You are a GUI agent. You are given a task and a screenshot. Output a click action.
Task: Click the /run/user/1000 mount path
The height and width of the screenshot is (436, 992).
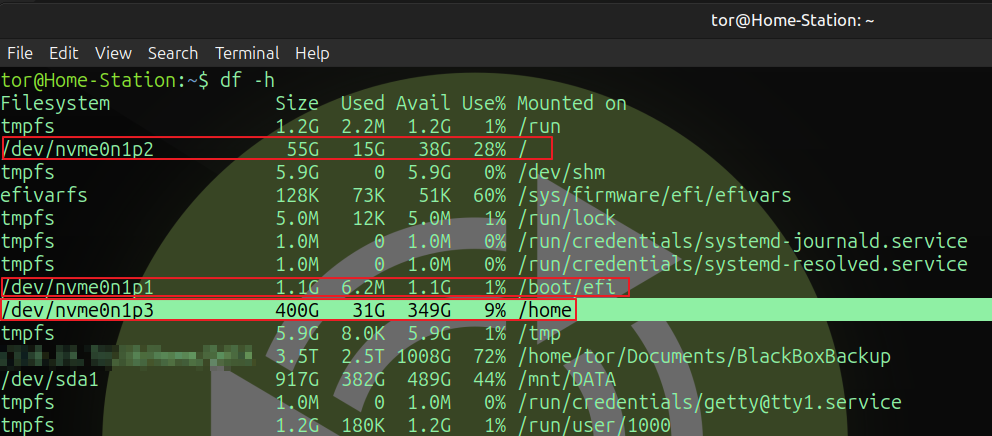click(594, 426)
